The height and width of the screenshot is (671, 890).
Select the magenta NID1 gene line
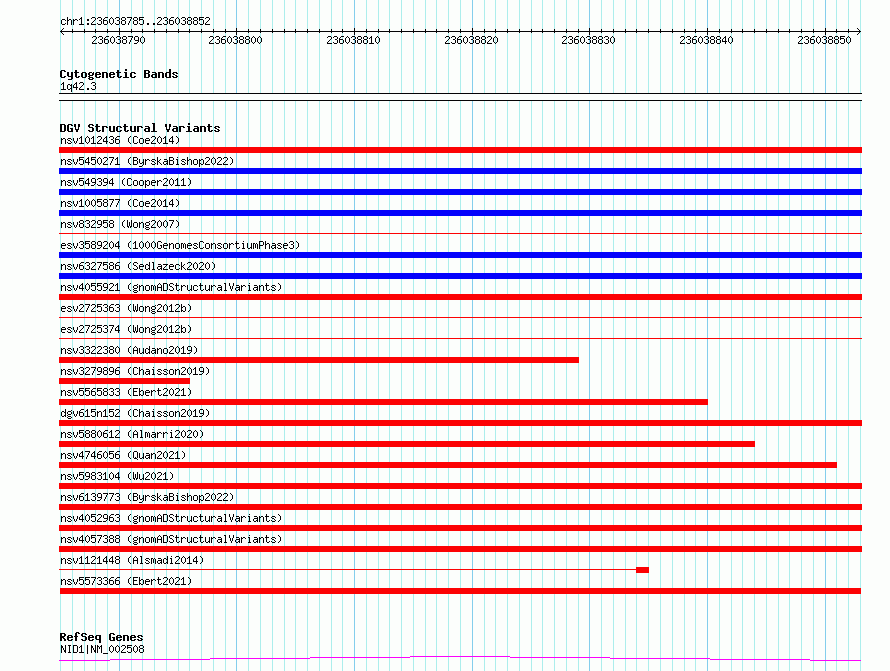(x=460, y=659)
